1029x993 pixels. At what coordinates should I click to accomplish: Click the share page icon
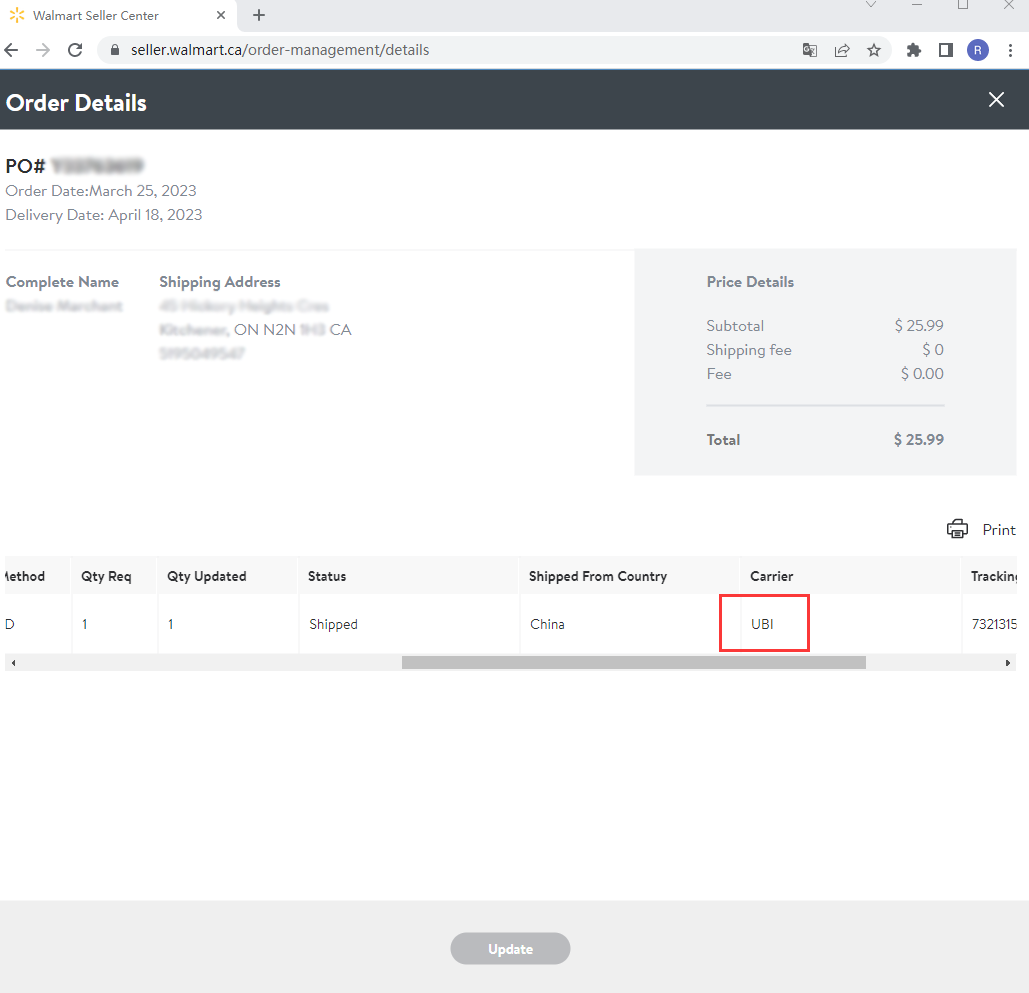point(842,50)
